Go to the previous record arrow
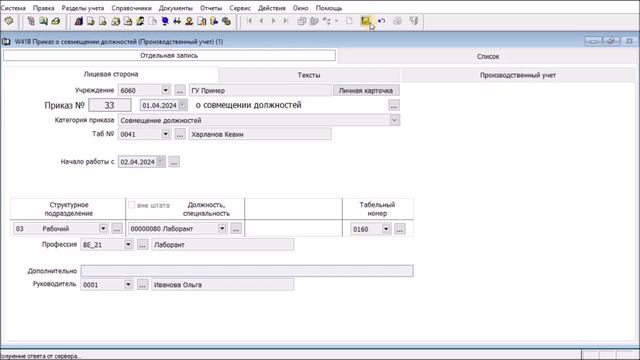The height and width of the screenshot is (360, 640). (261, 21)
